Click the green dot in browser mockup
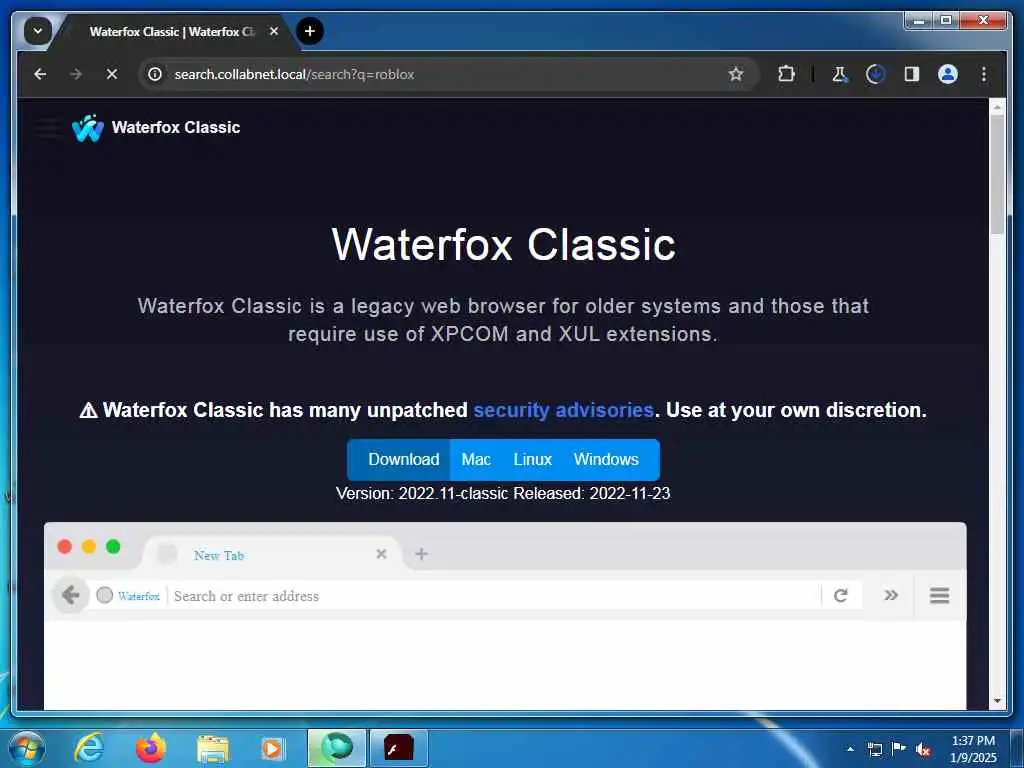This screenshot has height=768, width=1024. (x=113, y=547)
